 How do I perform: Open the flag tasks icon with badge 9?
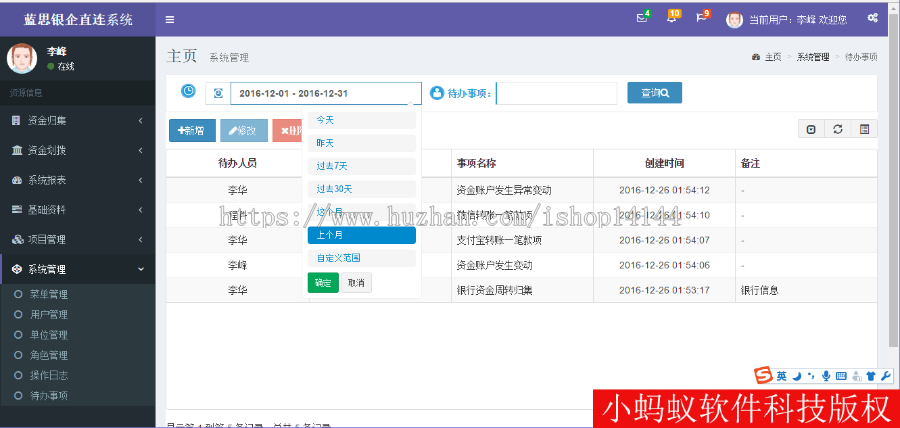click(701, 18)
